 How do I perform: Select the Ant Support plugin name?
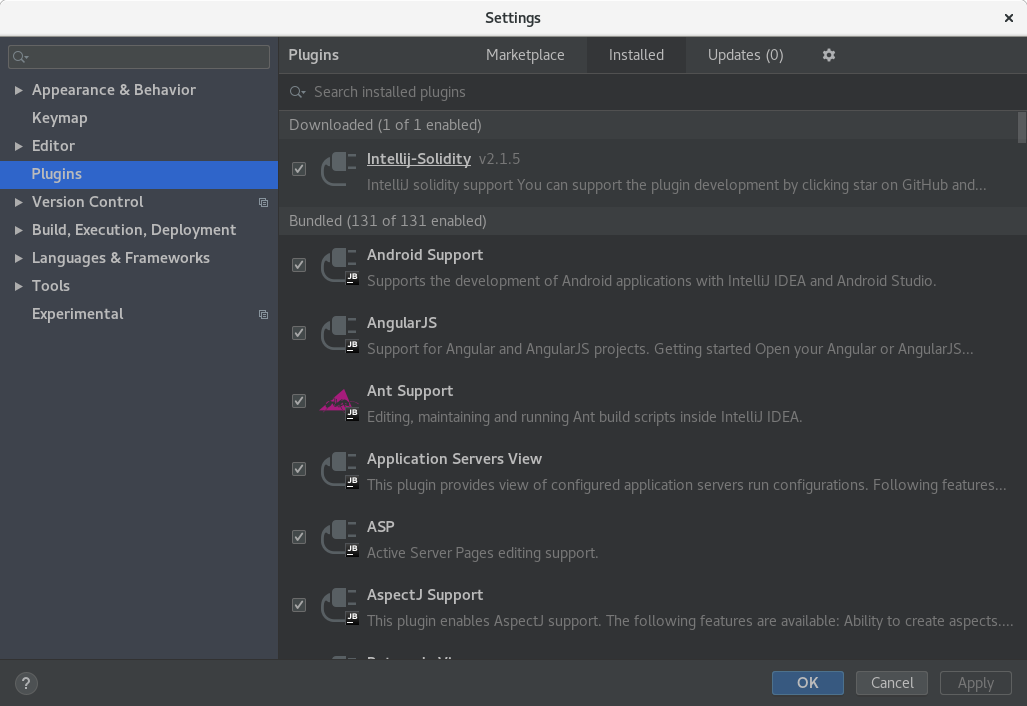(x=409, y=391)
